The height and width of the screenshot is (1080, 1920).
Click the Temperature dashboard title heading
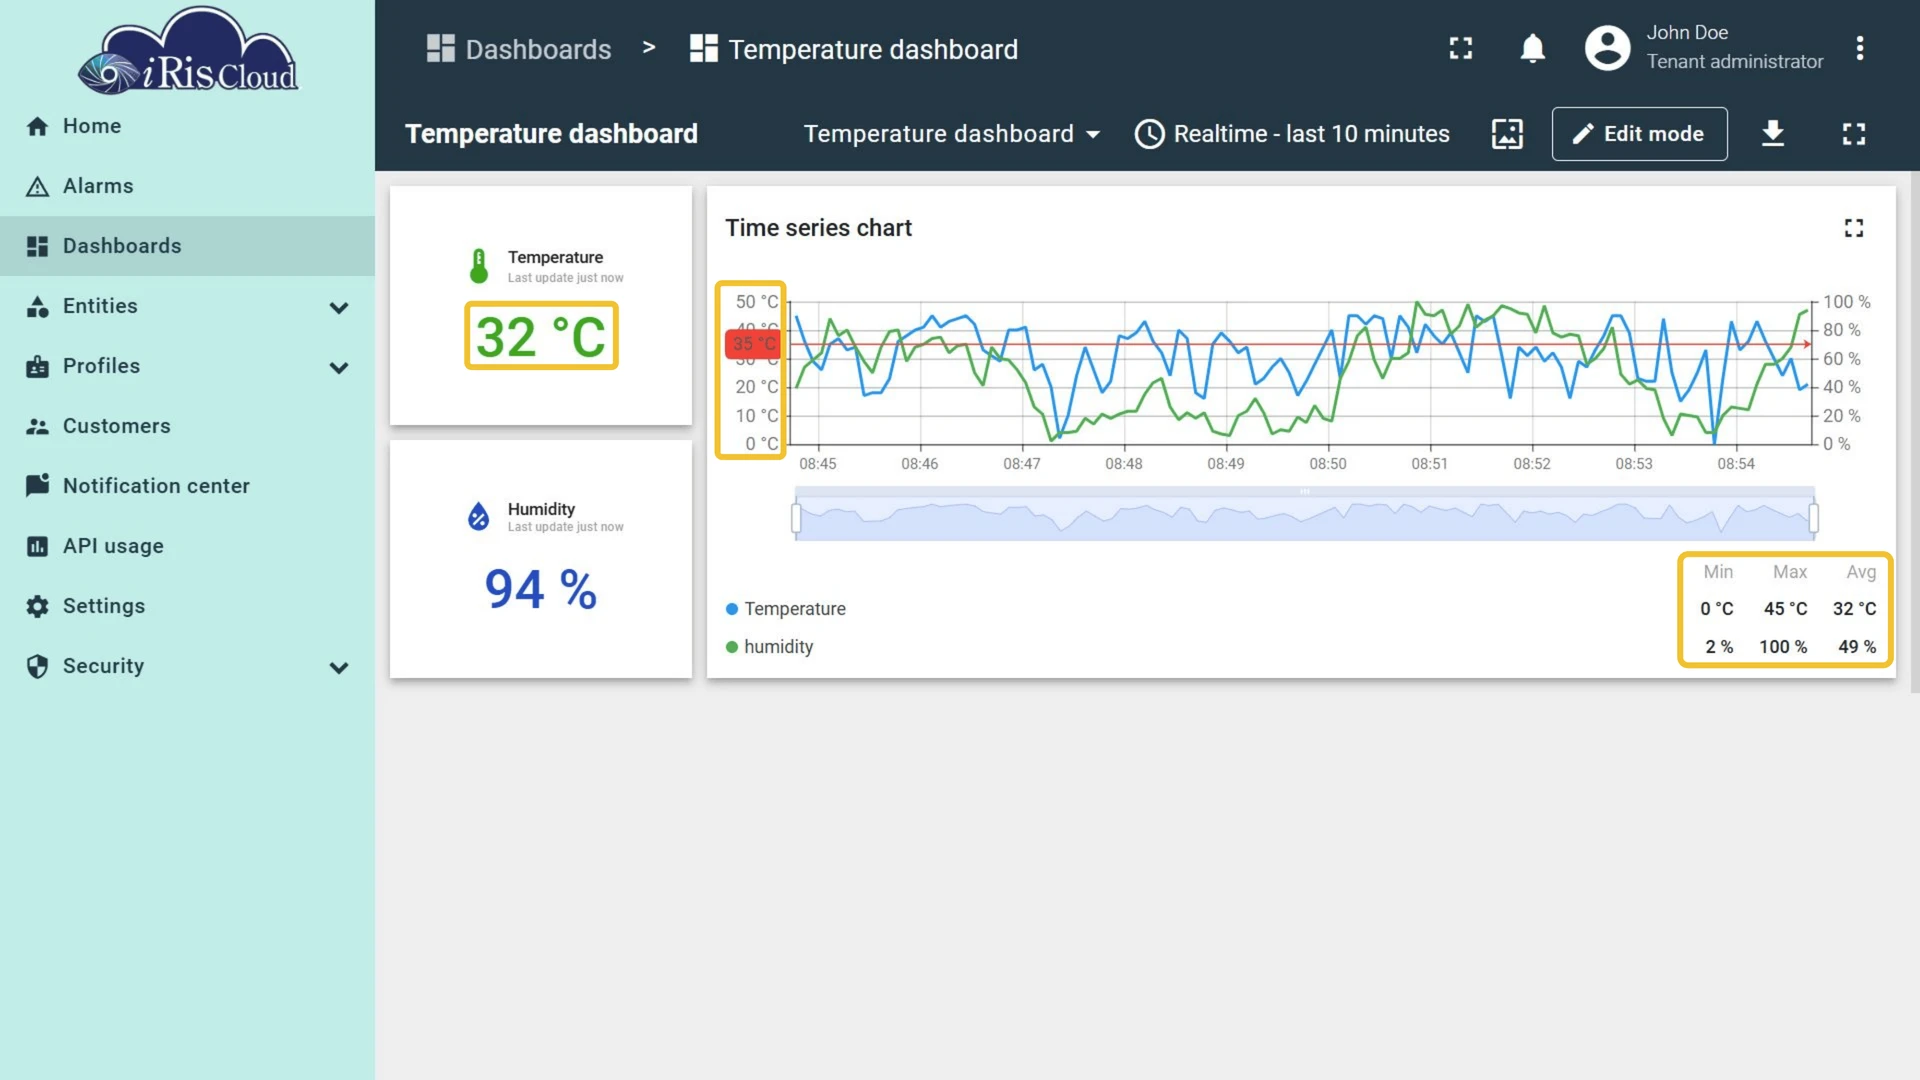pos(551,134)
